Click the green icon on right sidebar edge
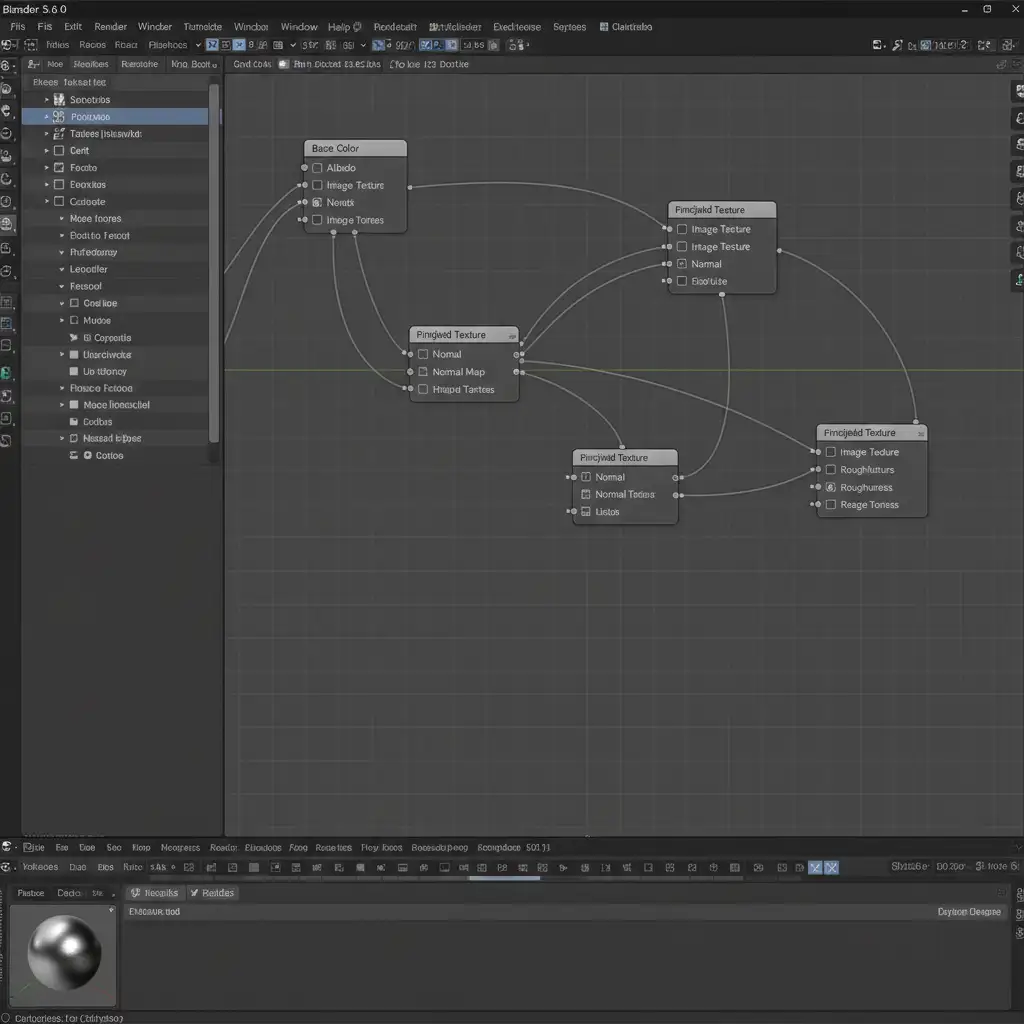The image size is (1024, 1024). click(1017, 279)
